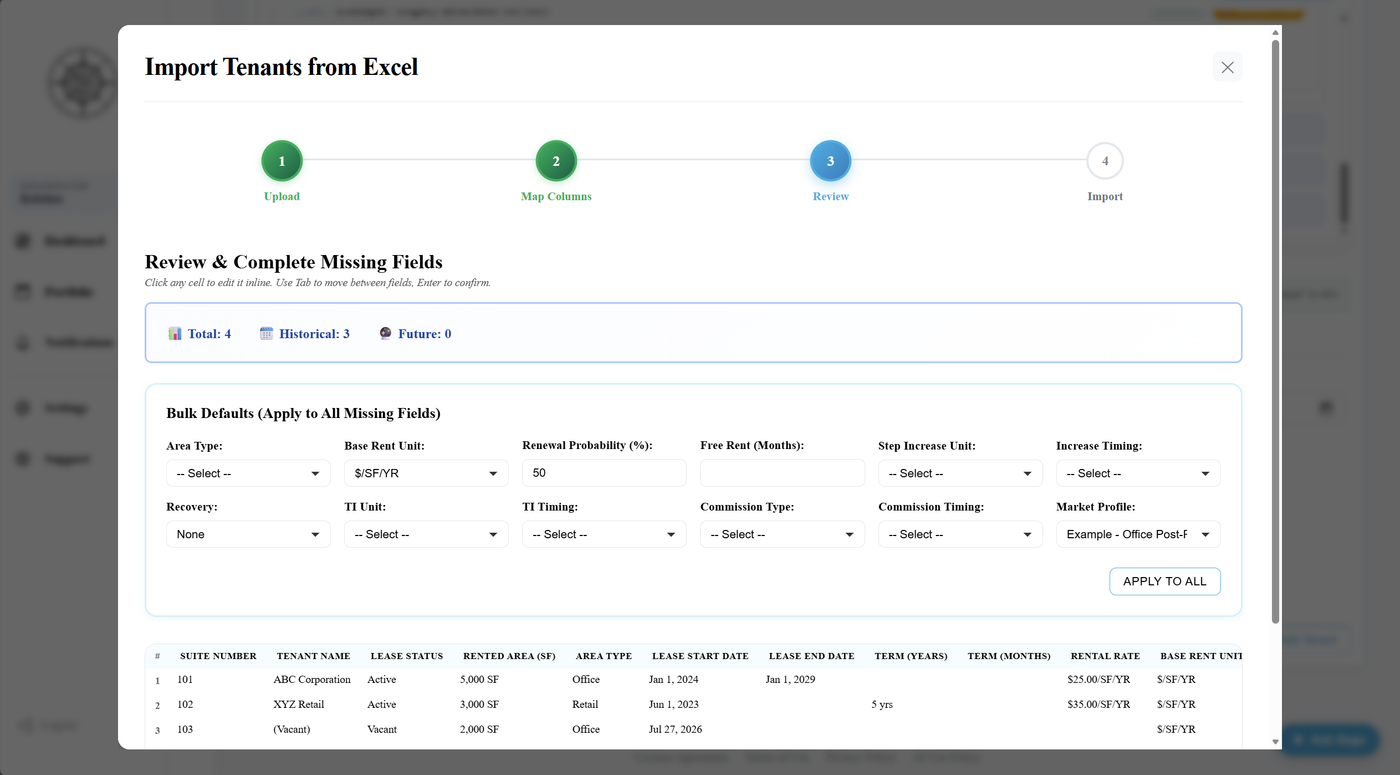Click the step 3 Review circle

pyautogui.click(x=830, y=161)
